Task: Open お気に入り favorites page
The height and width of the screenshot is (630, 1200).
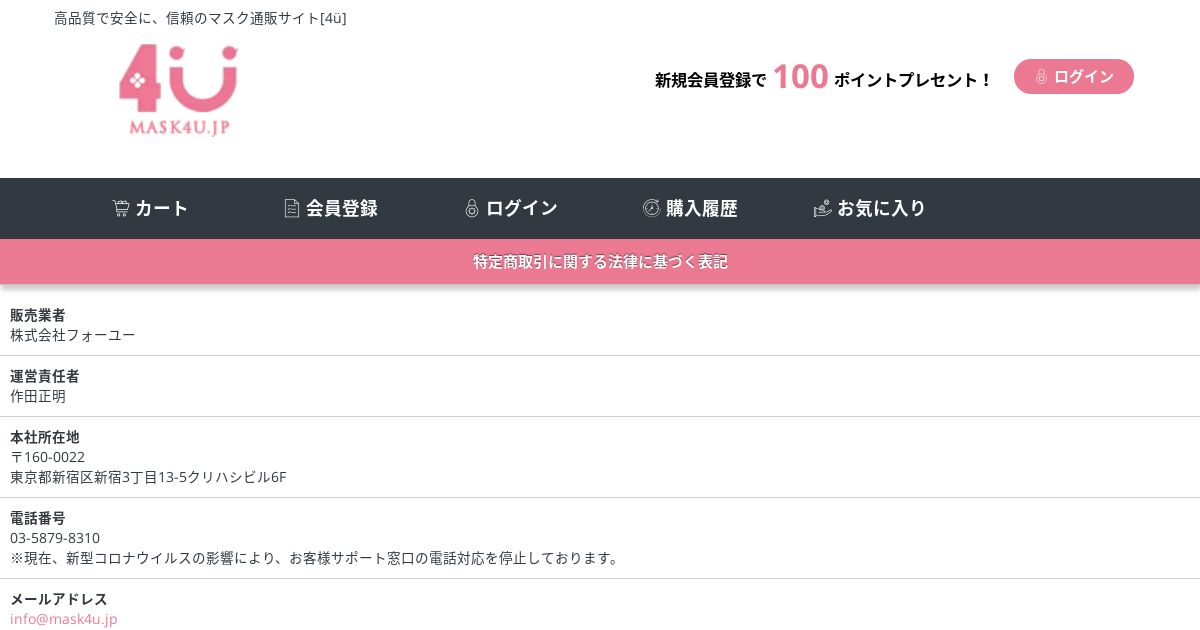Action: 882,208
